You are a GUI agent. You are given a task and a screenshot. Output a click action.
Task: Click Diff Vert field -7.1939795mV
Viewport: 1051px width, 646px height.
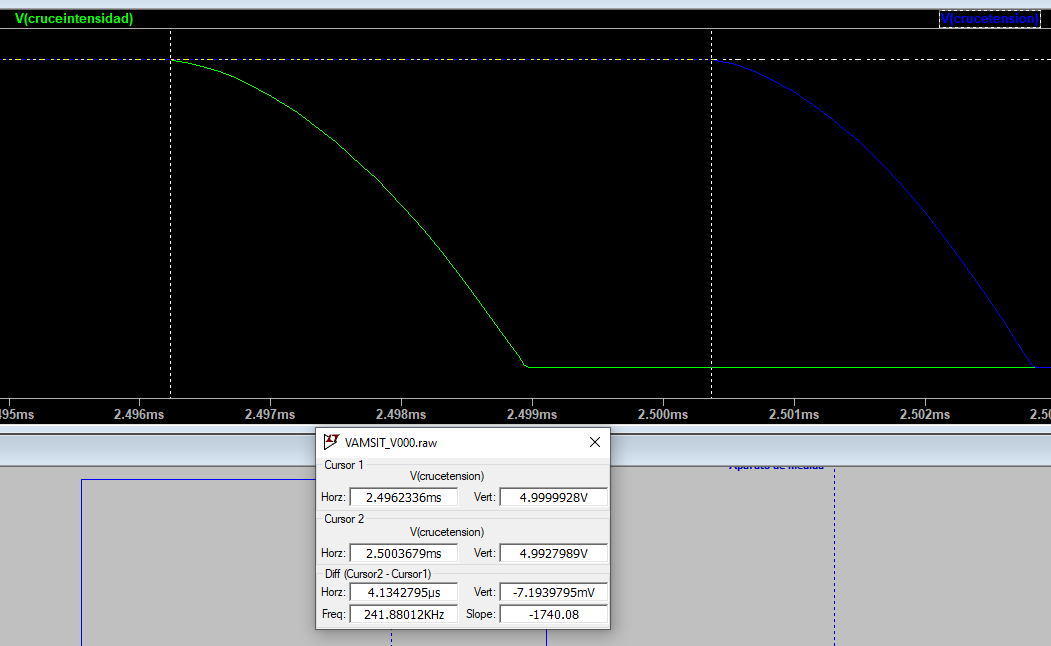click(x=554, y=592)
